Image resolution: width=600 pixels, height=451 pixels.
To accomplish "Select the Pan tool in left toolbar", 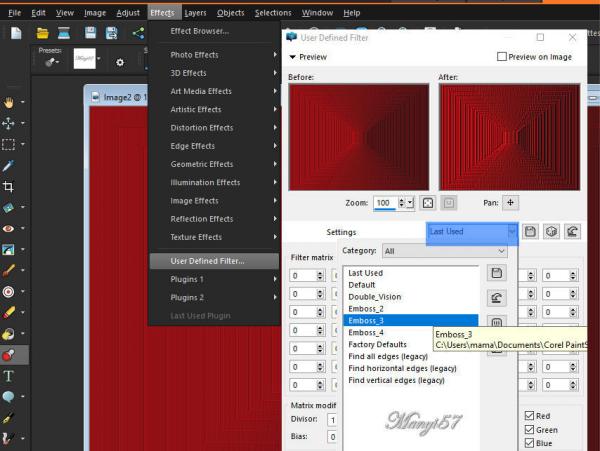I will click(x=10, y=101).
